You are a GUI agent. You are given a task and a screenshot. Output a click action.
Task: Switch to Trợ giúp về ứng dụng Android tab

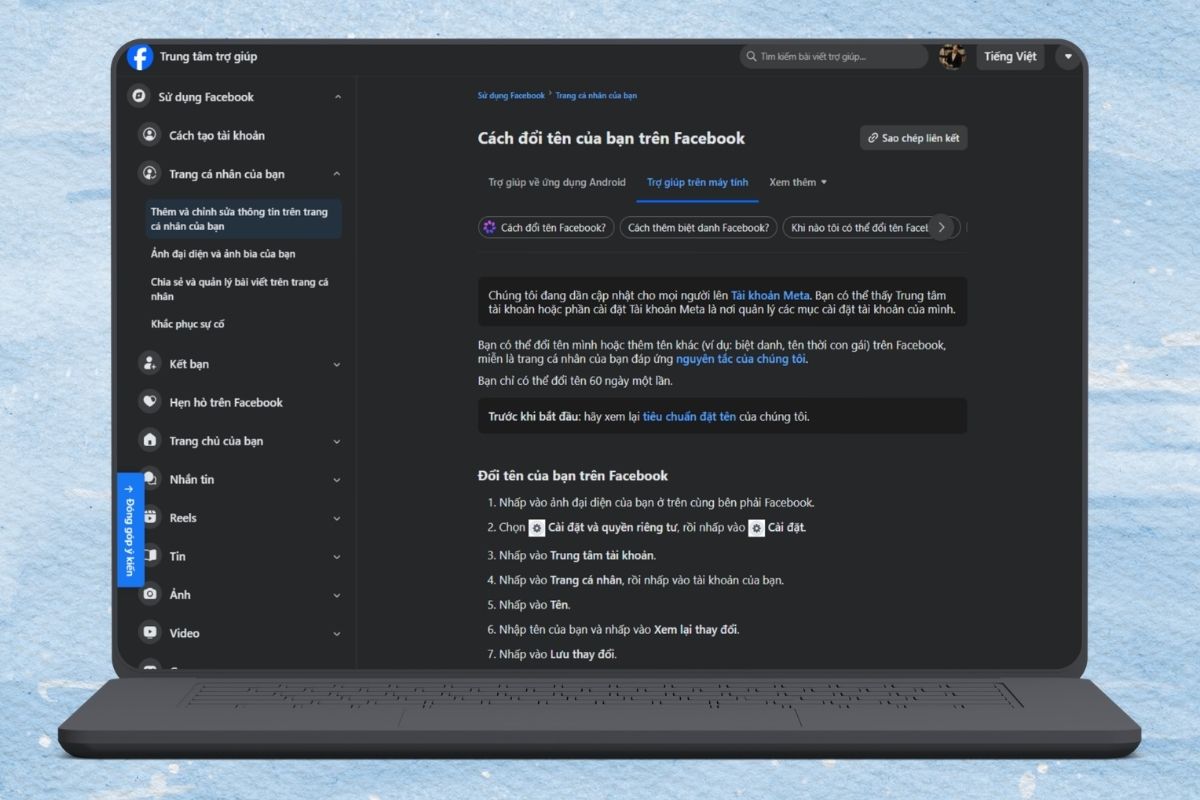coord(557,182)
